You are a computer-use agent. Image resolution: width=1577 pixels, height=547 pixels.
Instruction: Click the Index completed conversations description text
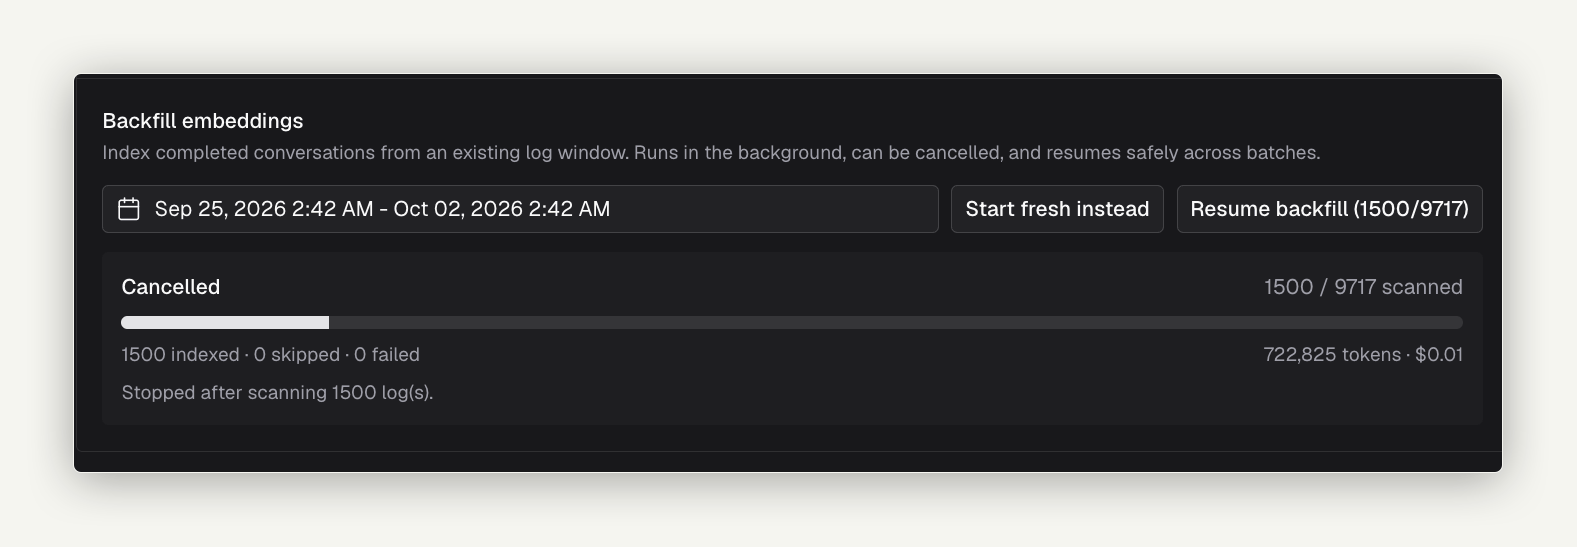point(711,153)
